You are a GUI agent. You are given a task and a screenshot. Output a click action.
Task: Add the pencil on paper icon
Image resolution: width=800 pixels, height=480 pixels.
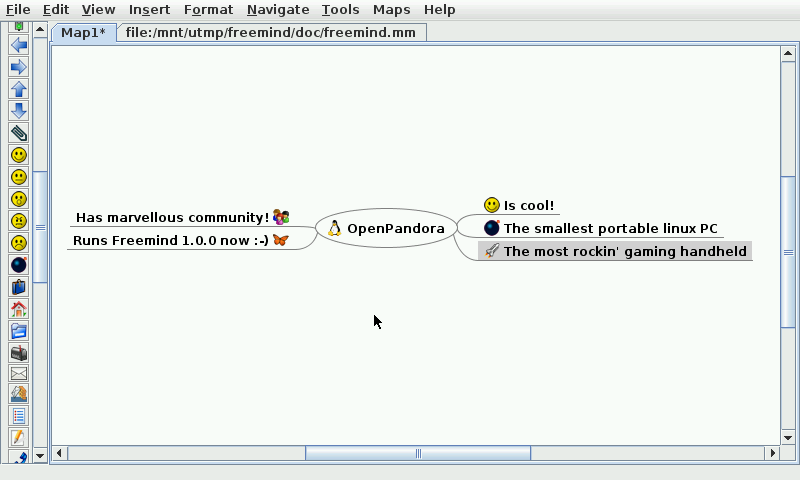click(x=19, y=438)
